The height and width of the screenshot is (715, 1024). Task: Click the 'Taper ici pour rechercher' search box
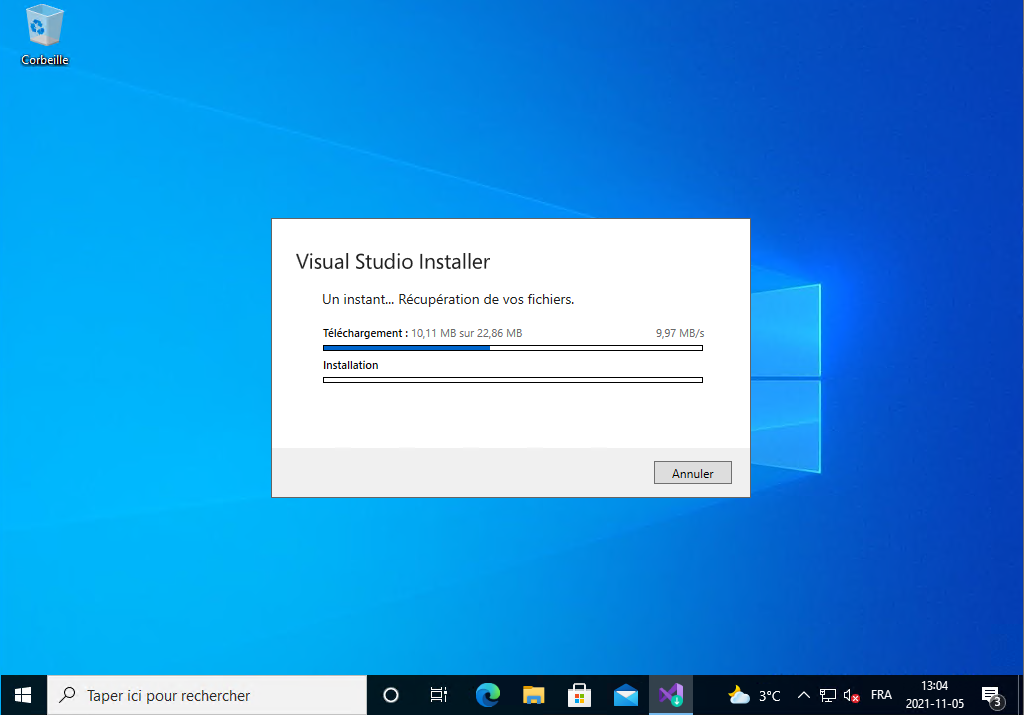(x=207, y=695)
